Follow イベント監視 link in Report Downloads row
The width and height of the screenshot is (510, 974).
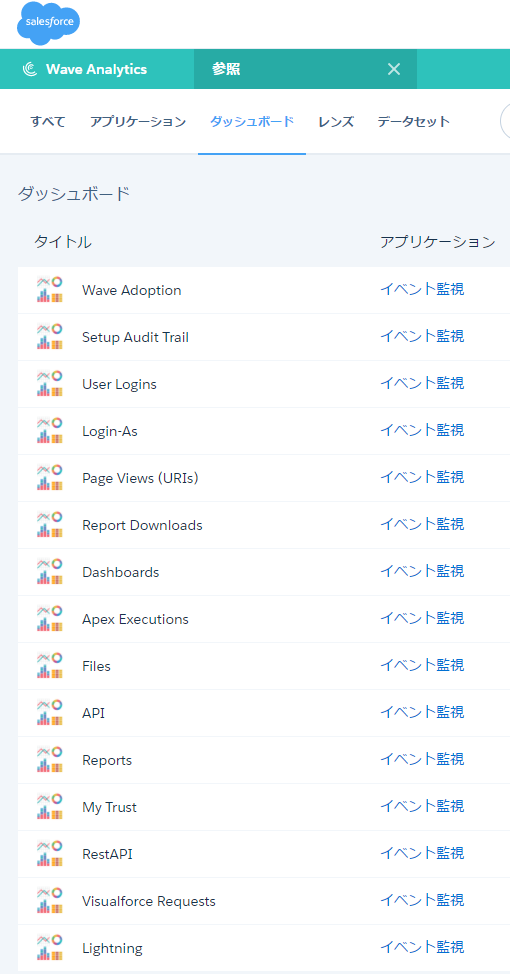(x=422, y=524)
